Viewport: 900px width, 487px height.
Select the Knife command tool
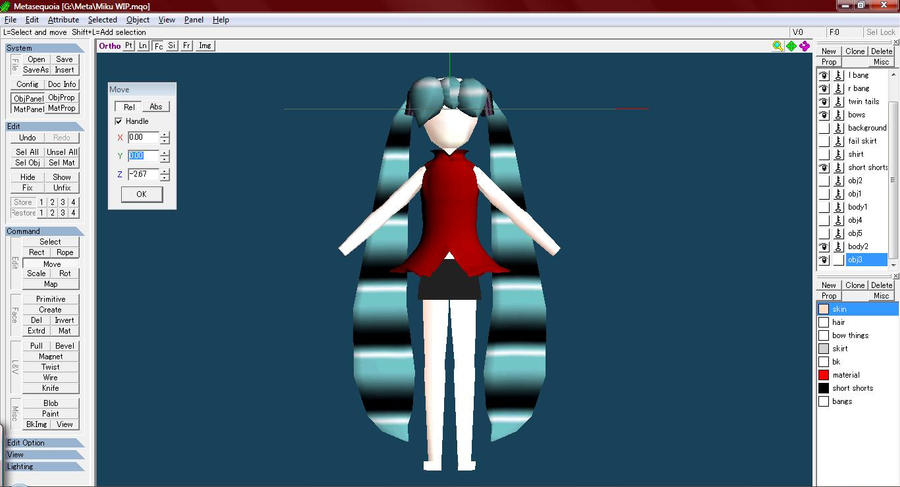pos(51,388)
